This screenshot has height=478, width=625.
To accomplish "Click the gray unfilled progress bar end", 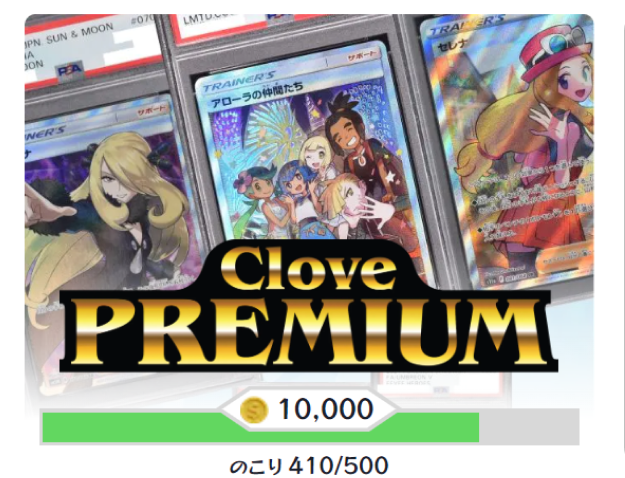I will pyautogui.click(x=529, y=427).
